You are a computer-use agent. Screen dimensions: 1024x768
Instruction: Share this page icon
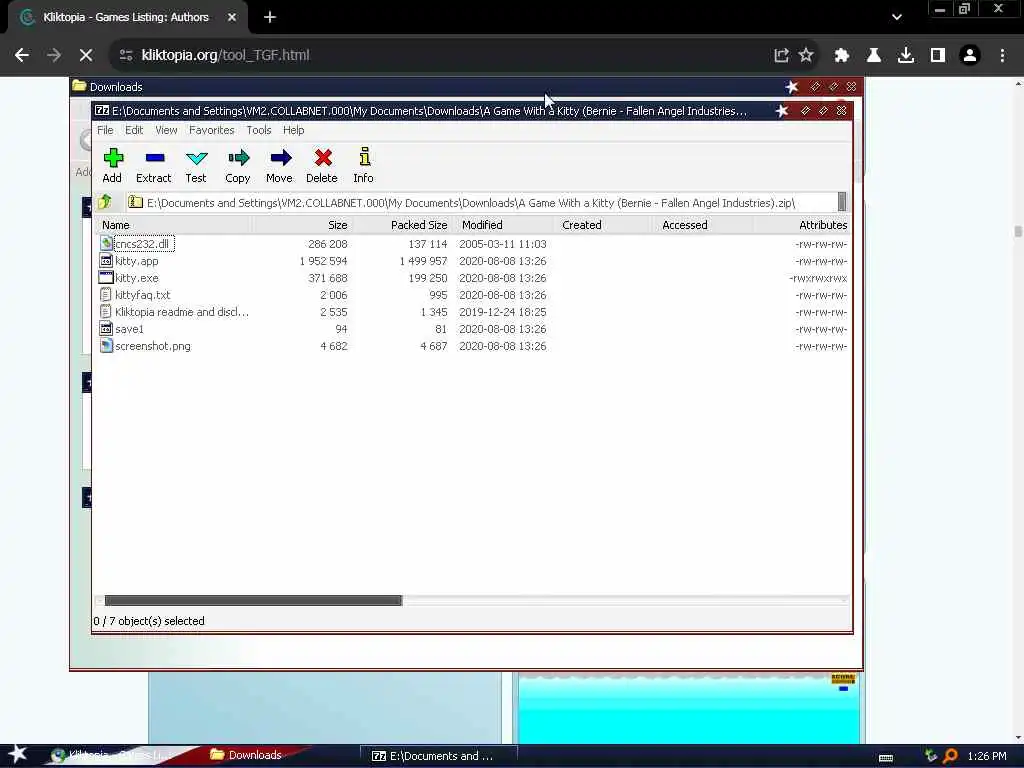coord(781,55)
